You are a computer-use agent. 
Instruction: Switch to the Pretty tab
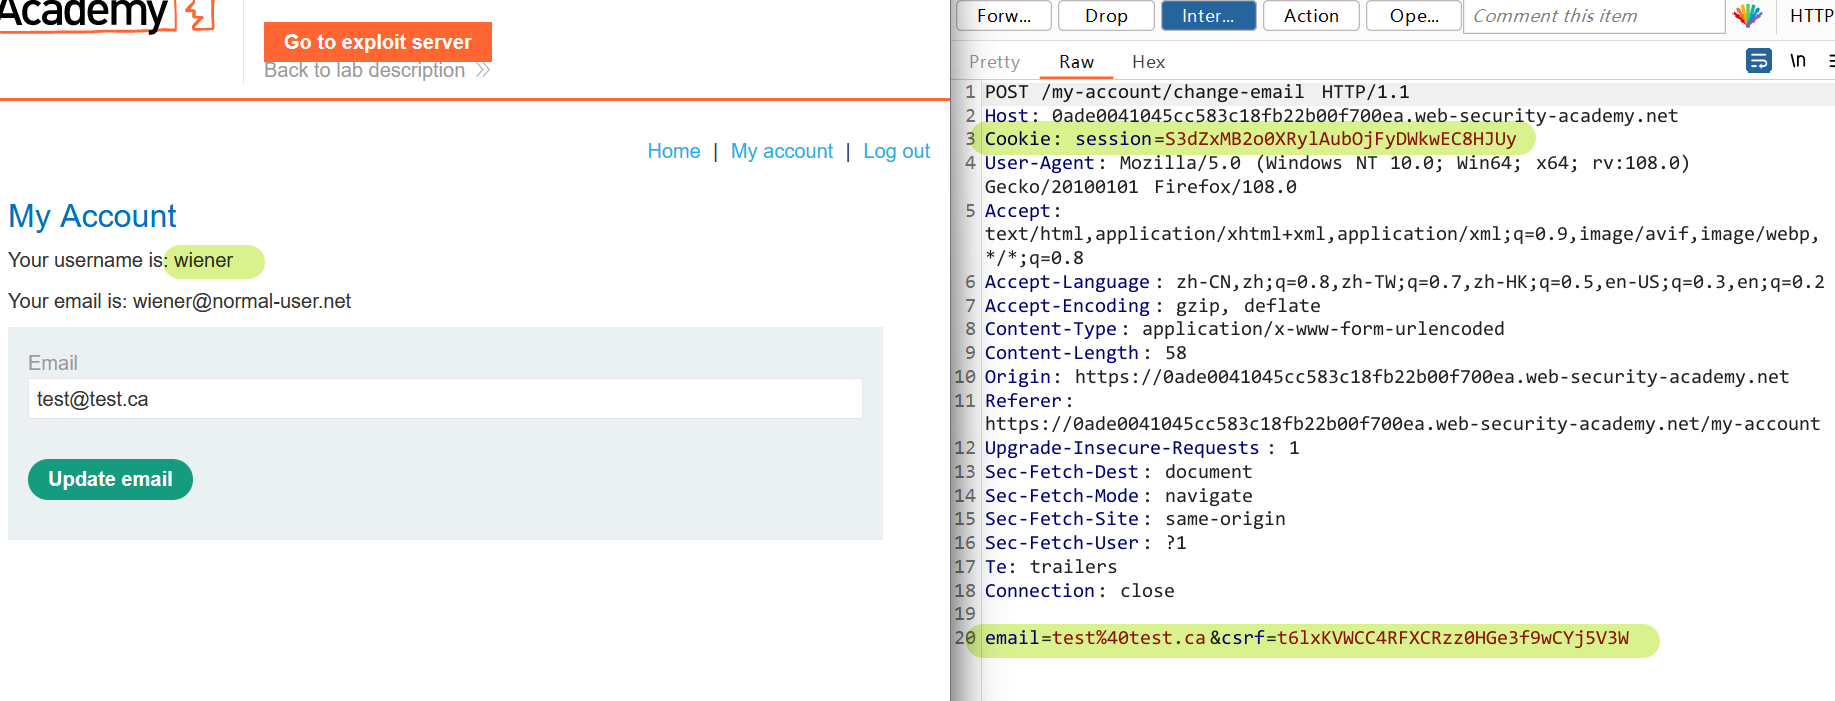coord(994,62)
